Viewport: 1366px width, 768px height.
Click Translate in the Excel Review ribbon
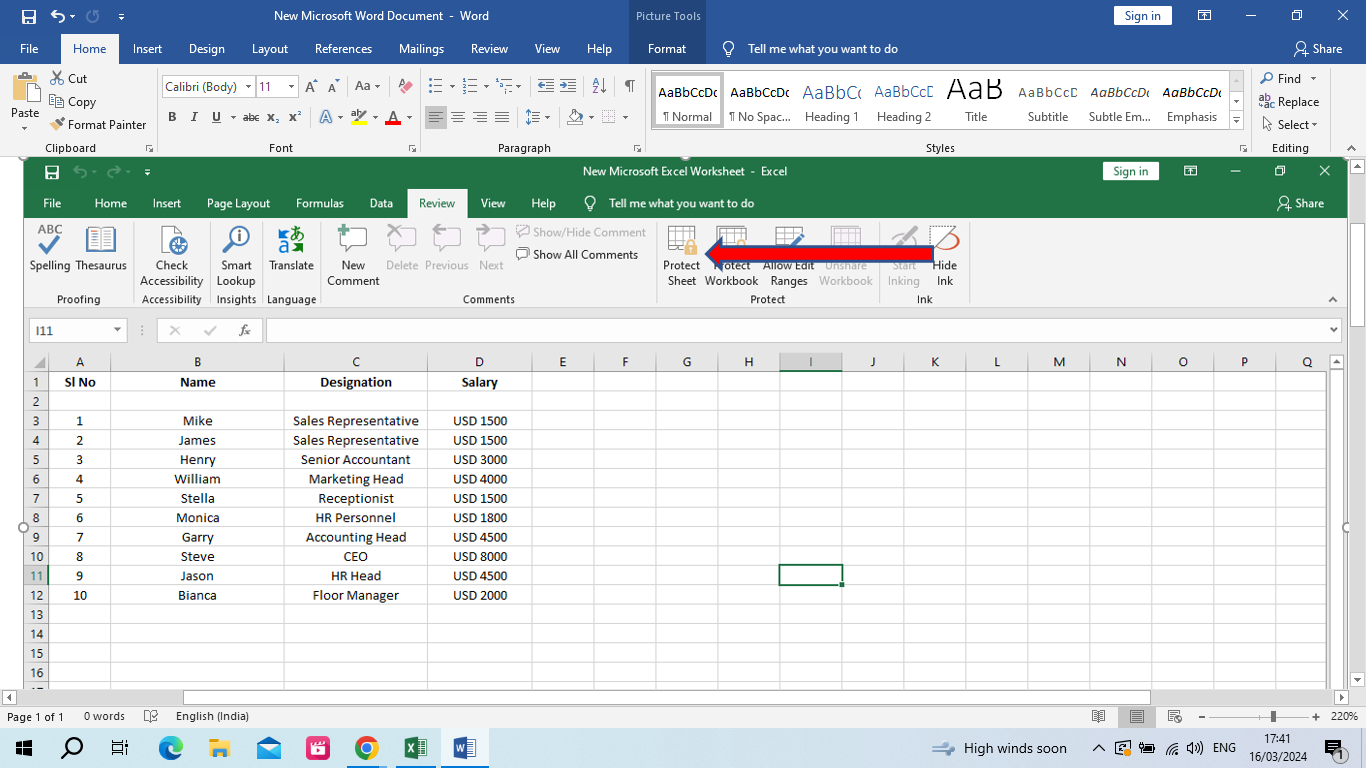(291, 248)
